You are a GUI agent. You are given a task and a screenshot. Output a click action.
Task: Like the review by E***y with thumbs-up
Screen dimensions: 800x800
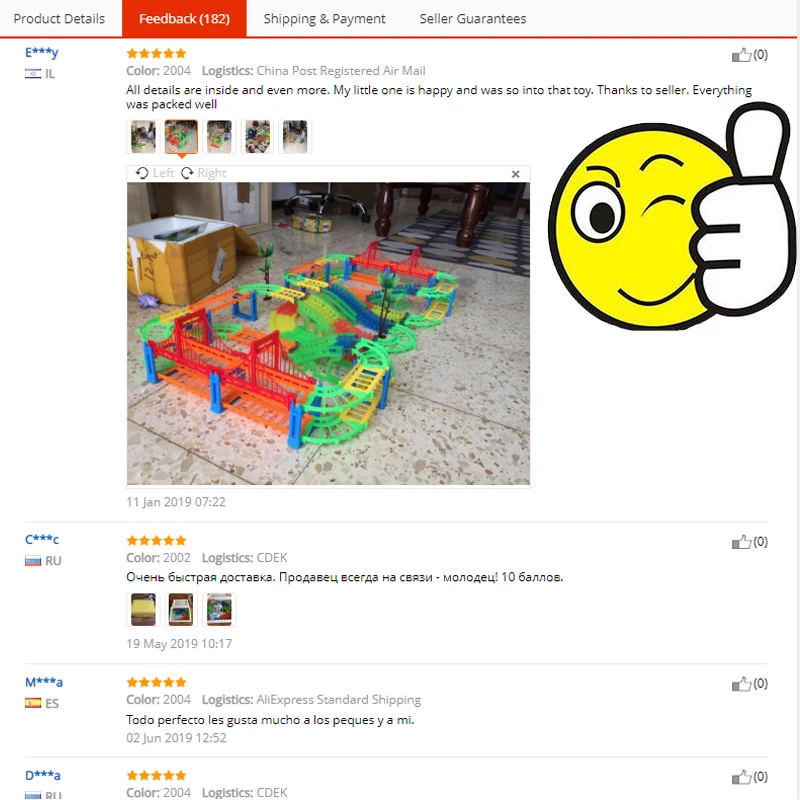point(741,55)
